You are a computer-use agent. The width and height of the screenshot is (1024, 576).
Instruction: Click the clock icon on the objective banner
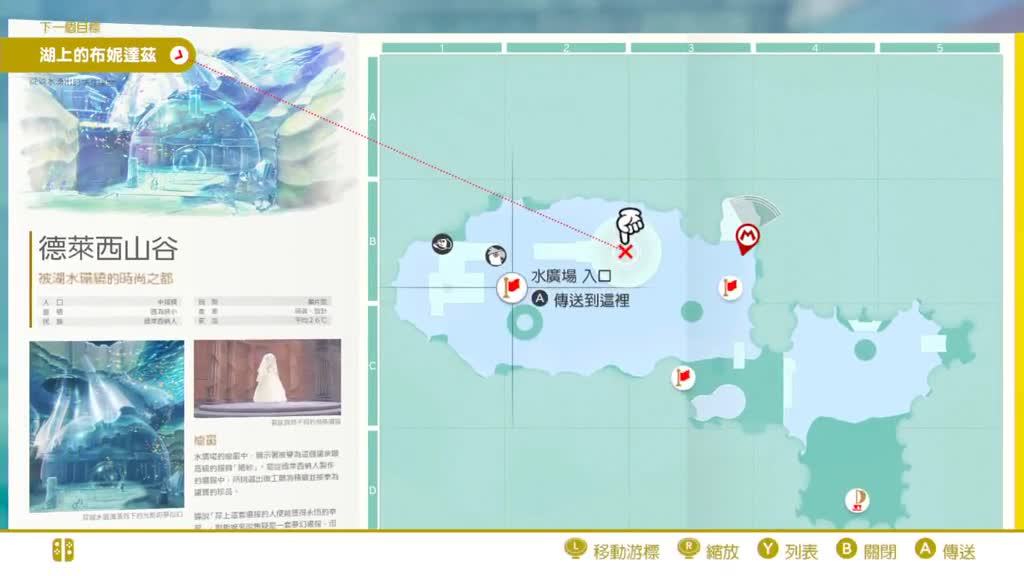click(179, 55)
